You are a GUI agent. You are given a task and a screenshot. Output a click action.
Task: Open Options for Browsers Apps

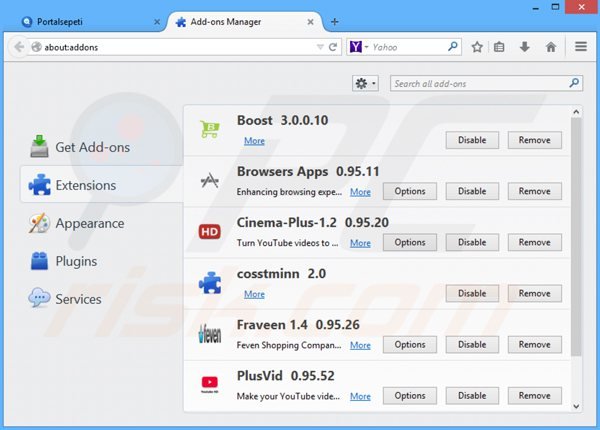coord(410,191)
